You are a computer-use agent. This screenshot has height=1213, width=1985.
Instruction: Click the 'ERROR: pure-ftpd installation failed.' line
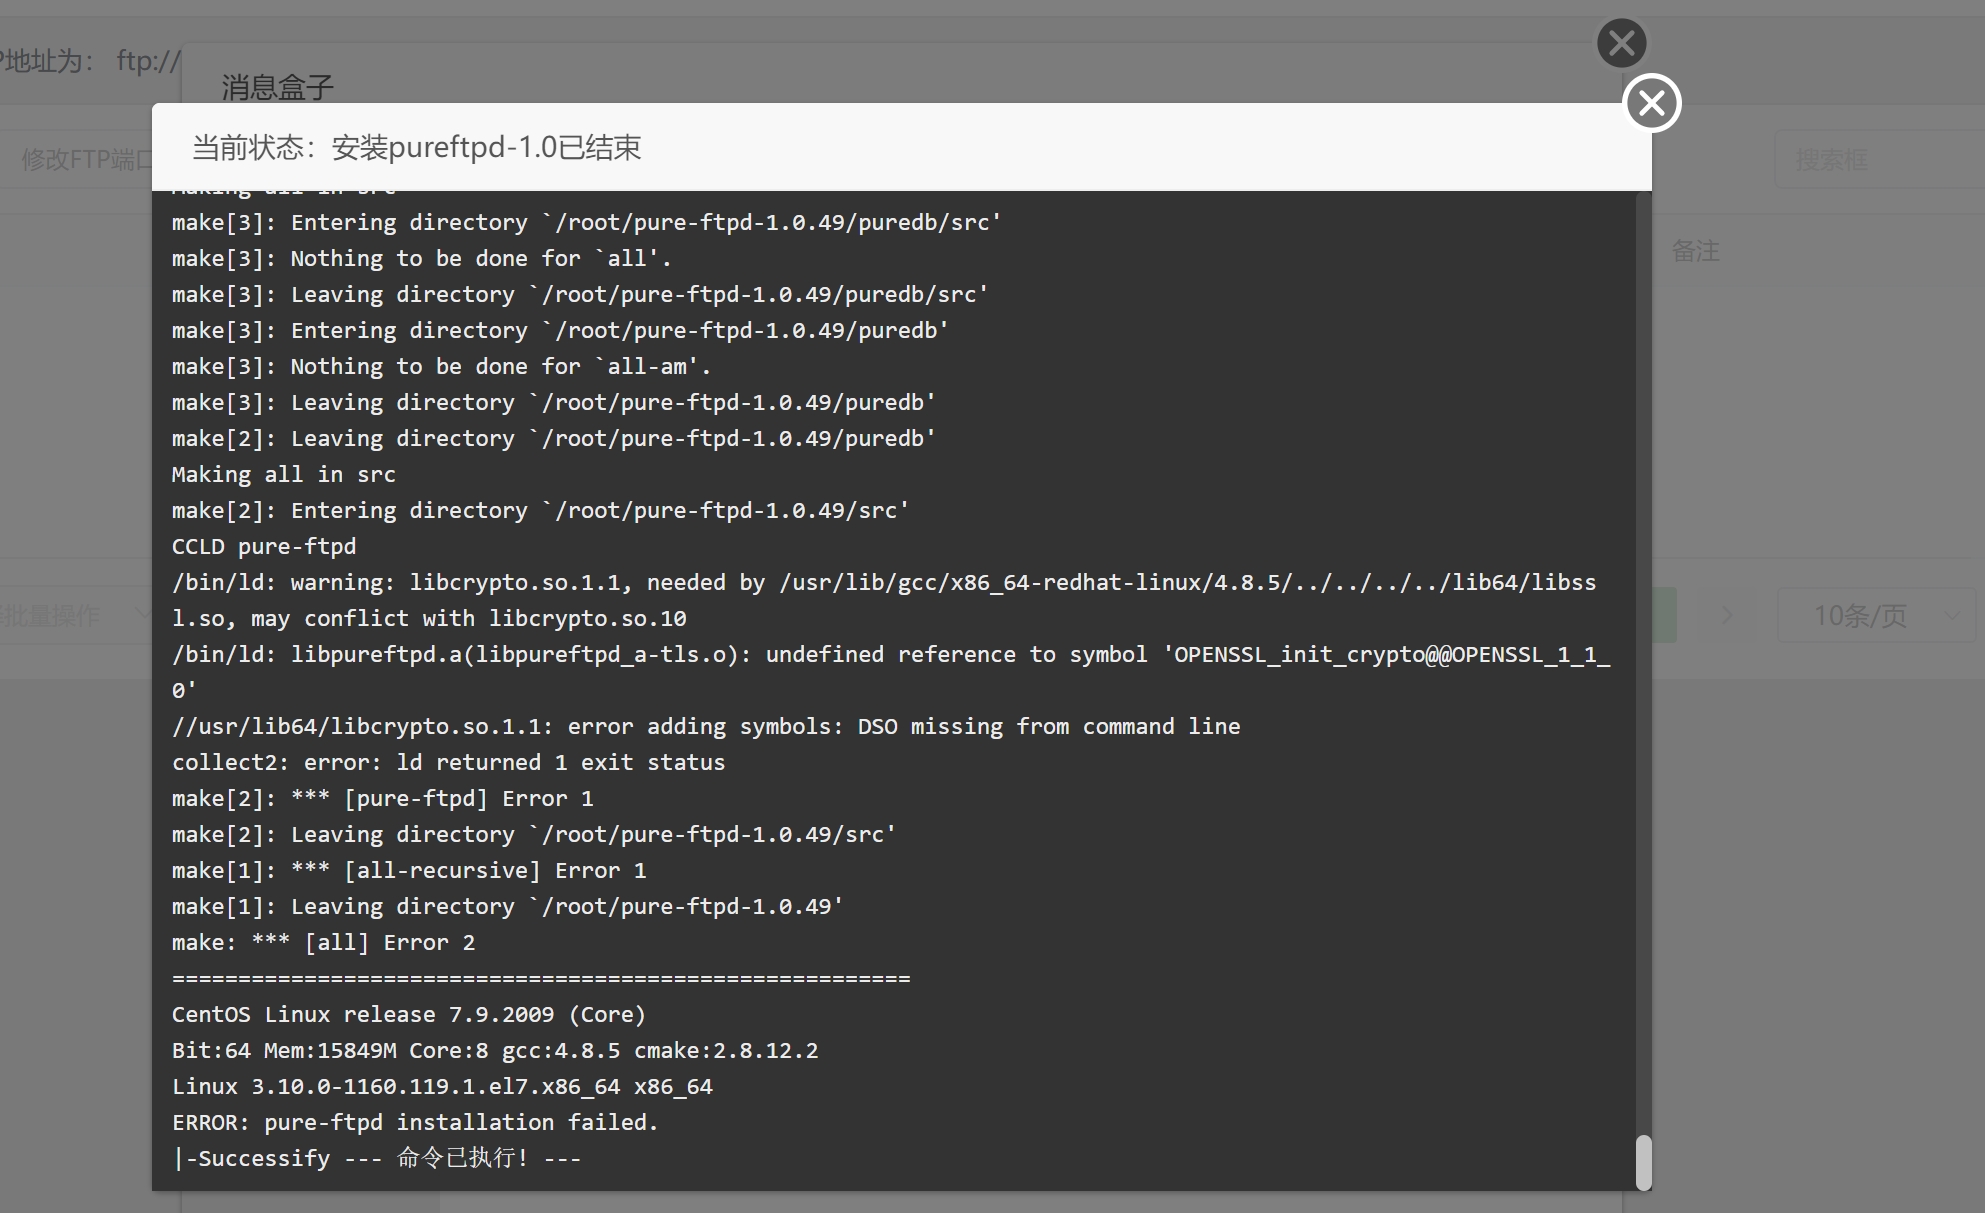pyautogui.click(x=415, y=1122)
